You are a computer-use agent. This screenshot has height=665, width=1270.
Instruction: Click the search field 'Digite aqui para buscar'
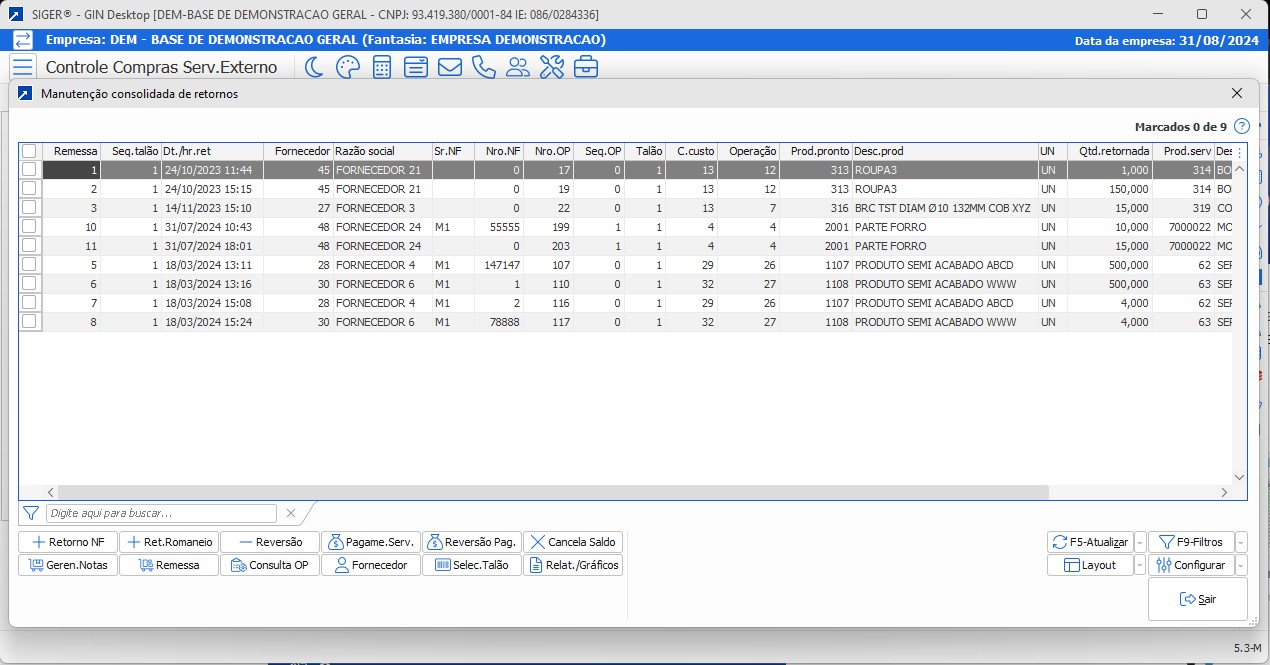(x=161, y=513)
